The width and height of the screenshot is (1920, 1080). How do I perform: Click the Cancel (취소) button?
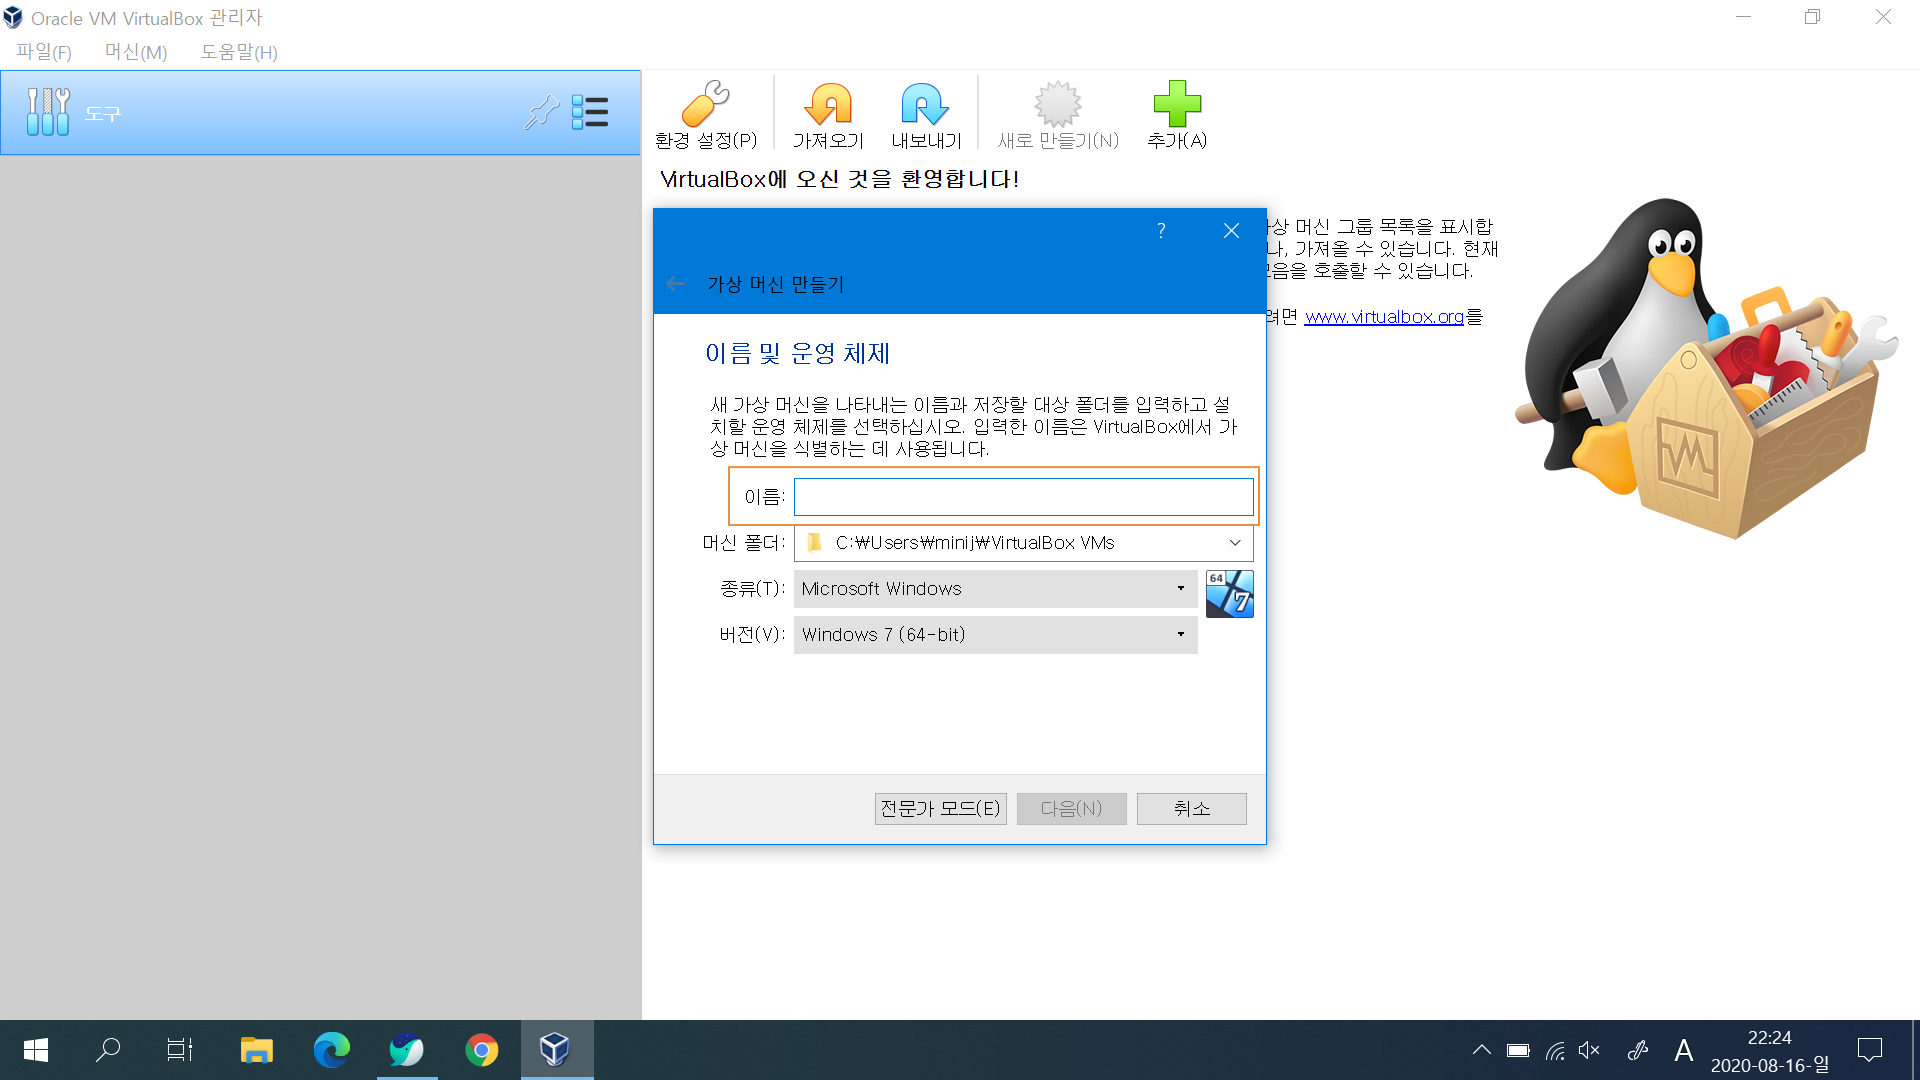tap(1191, 809)
